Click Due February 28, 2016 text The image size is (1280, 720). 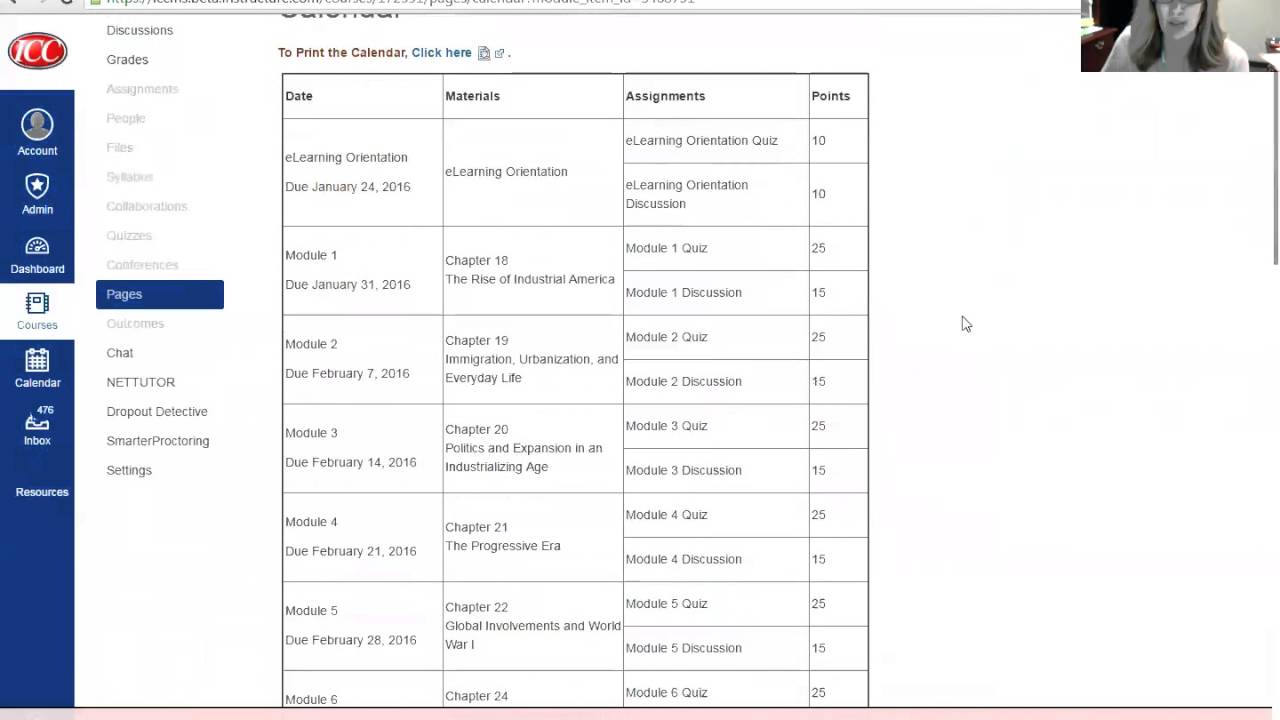coord(350,641)
